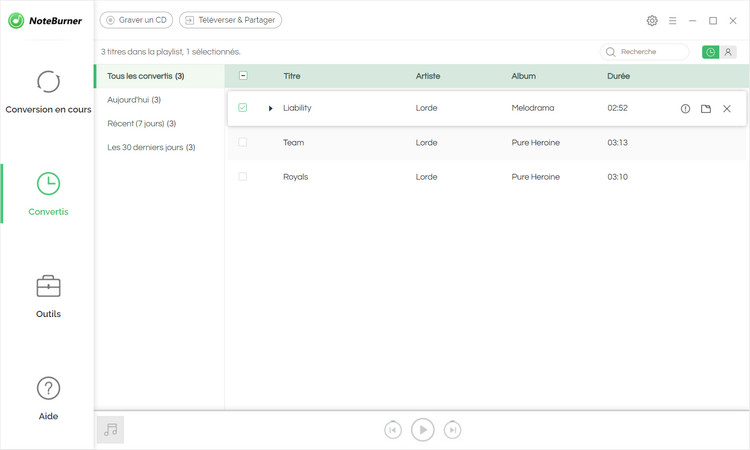
Task: Open the Outils toolbox section
Action: coord(48,296)
